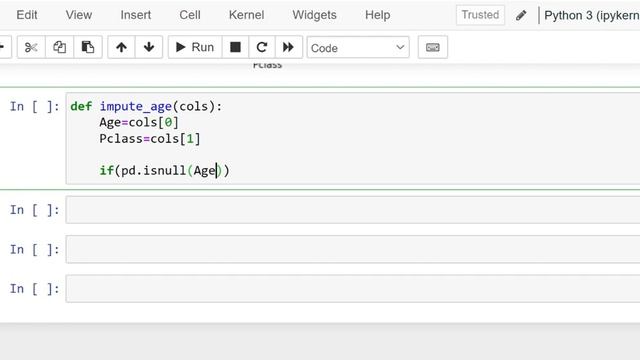Move selected cell down arrow

click(149, 47)
